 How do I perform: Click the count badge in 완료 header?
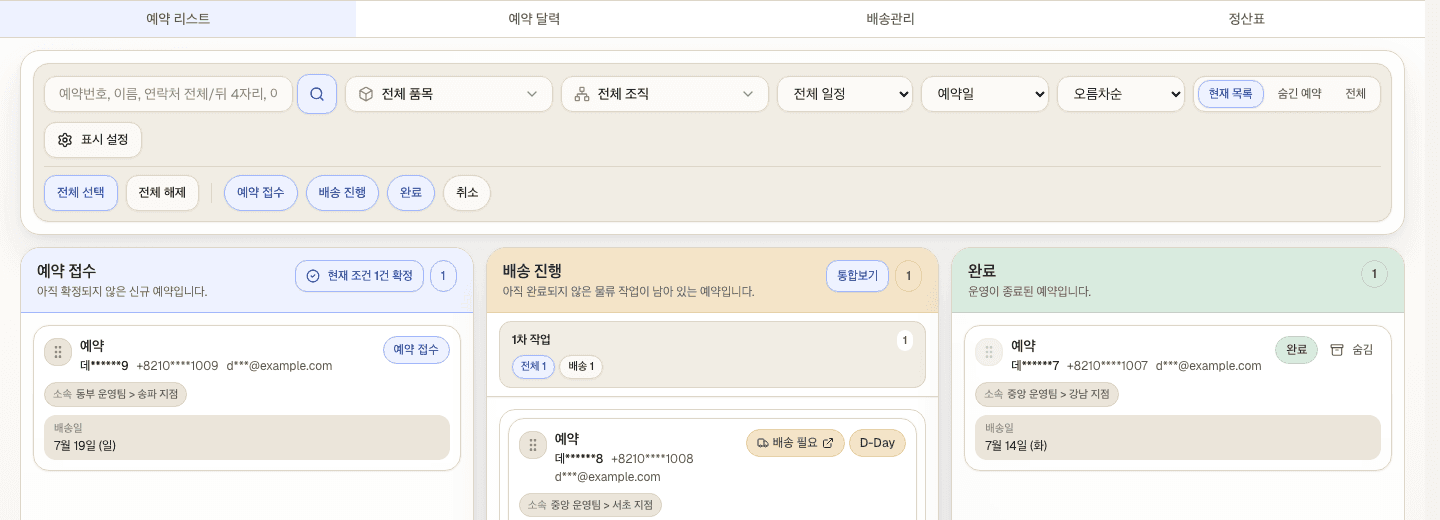[1374, 274]
